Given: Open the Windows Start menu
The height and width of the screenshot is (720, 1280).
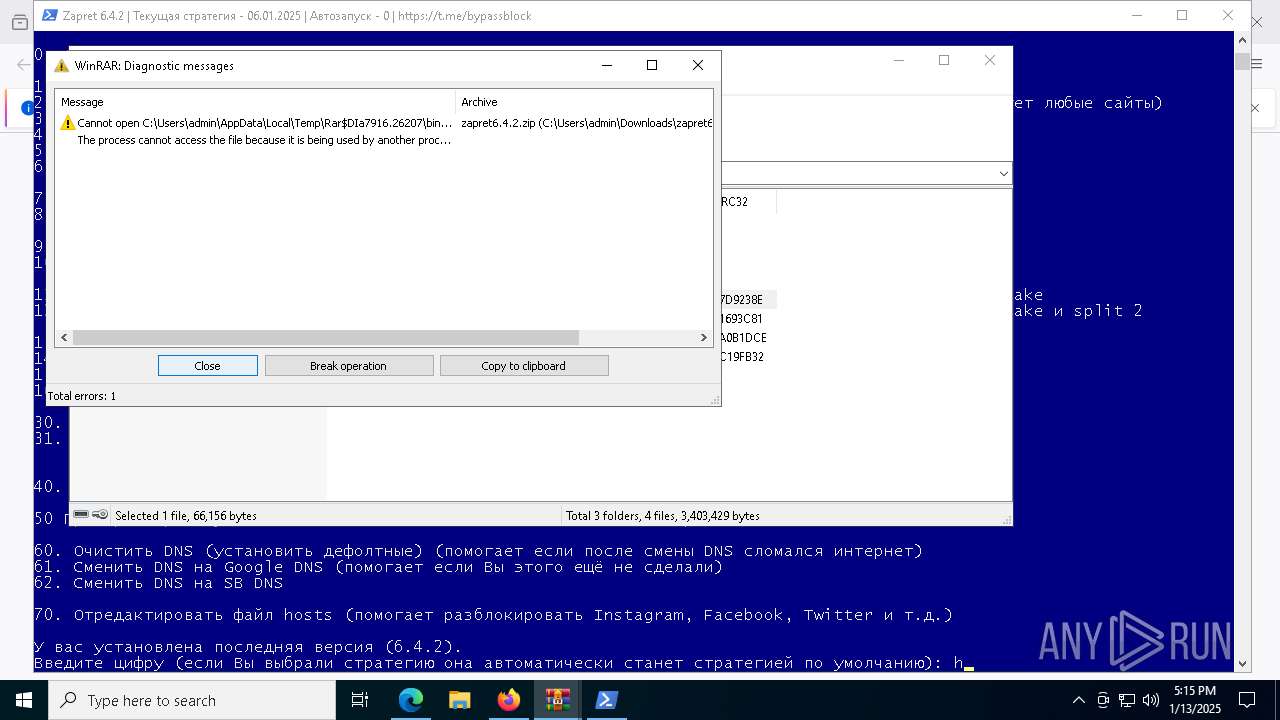Looking at the screenshot, I should tap(24, 700).
